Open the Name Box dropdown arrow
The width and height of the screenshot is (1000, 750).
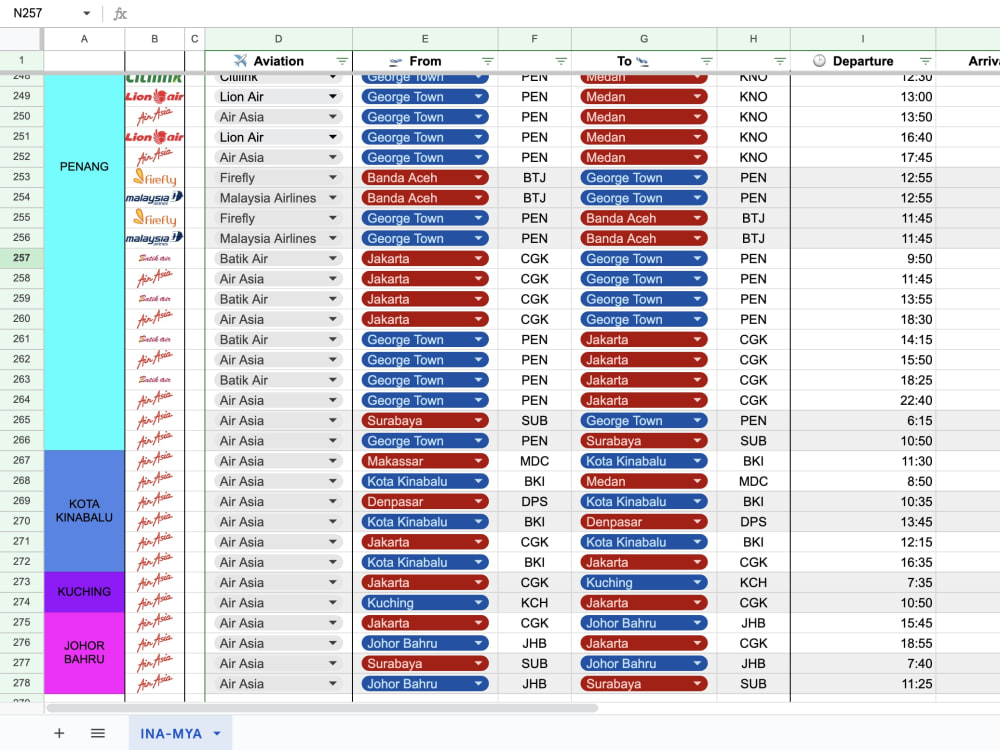point(87,13)
